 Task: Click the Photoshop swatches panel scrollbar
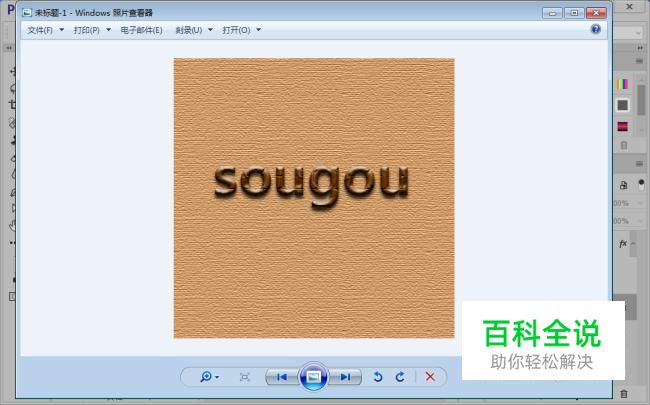(641, 99)
